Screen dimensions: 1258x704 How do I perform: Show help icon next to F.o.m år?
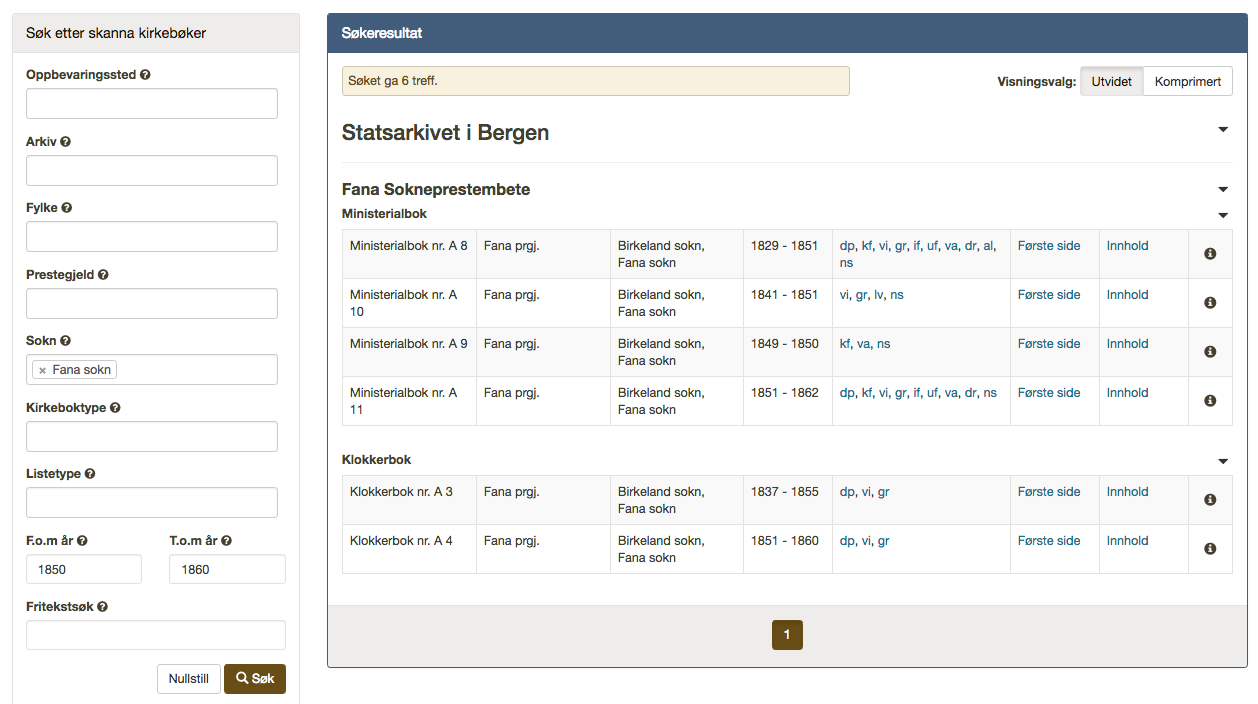(82, 541)
